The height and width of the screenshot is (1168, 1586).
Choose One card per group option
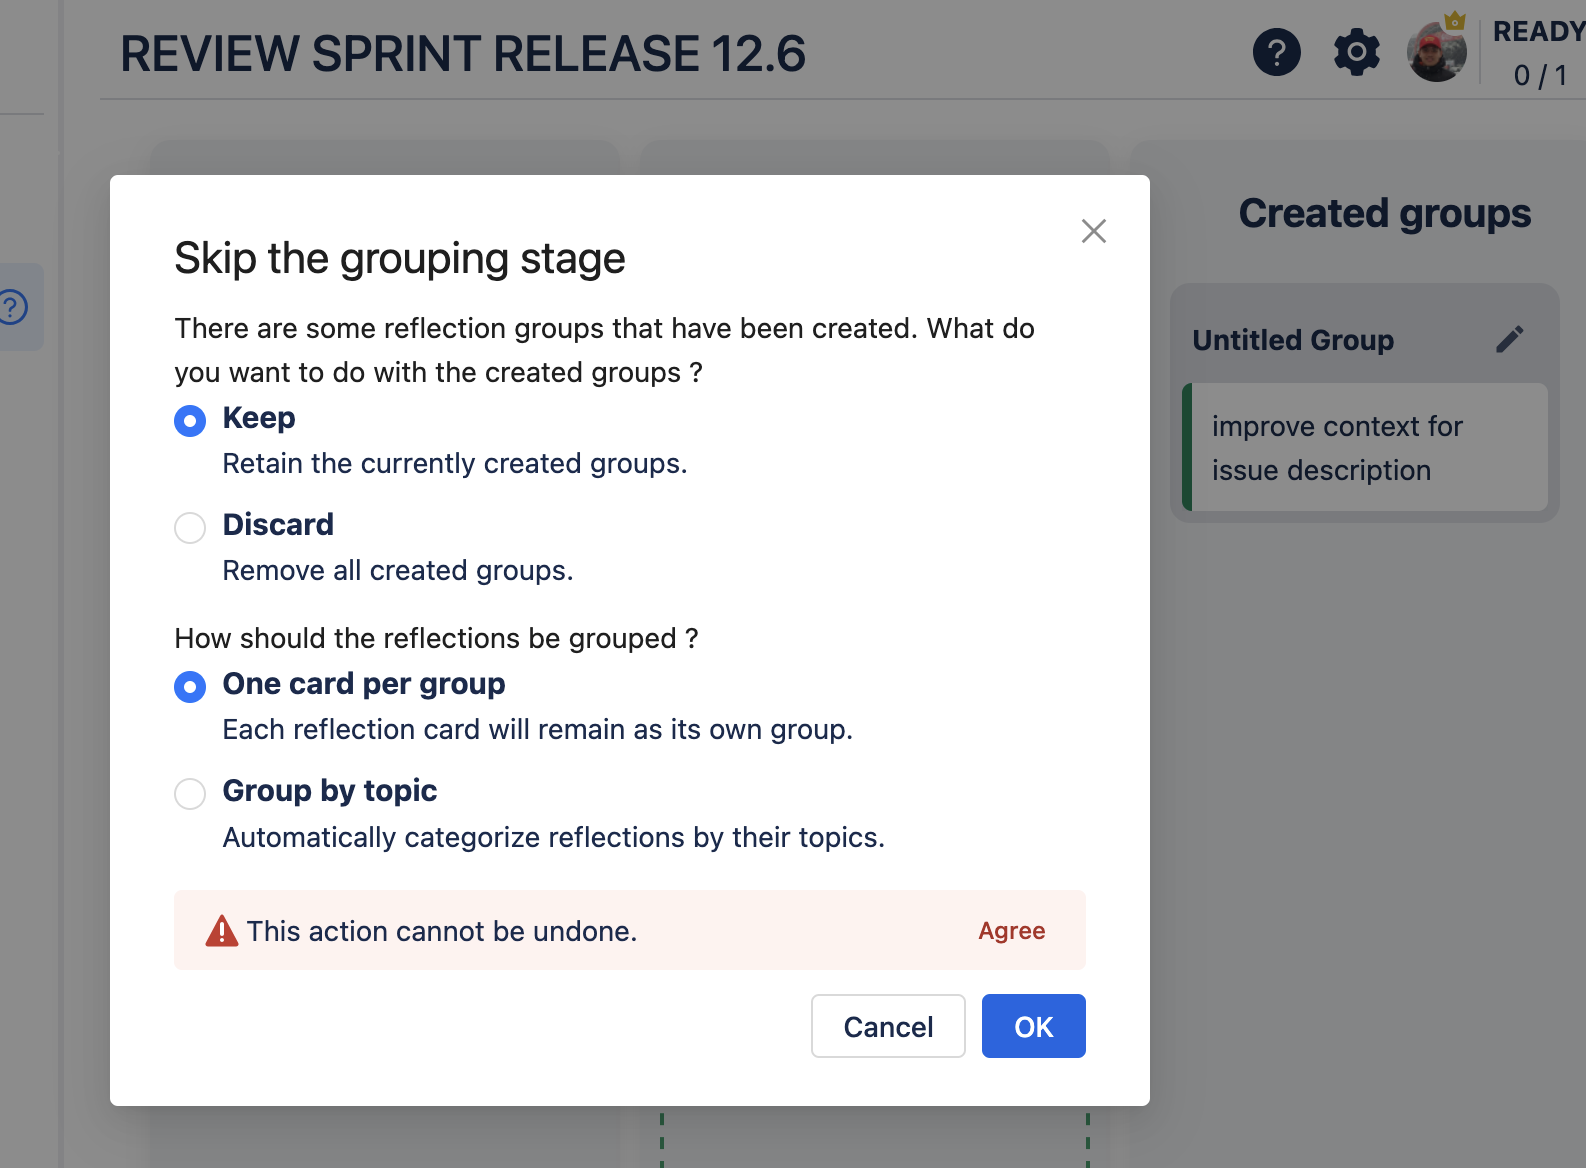pos(190,687)
